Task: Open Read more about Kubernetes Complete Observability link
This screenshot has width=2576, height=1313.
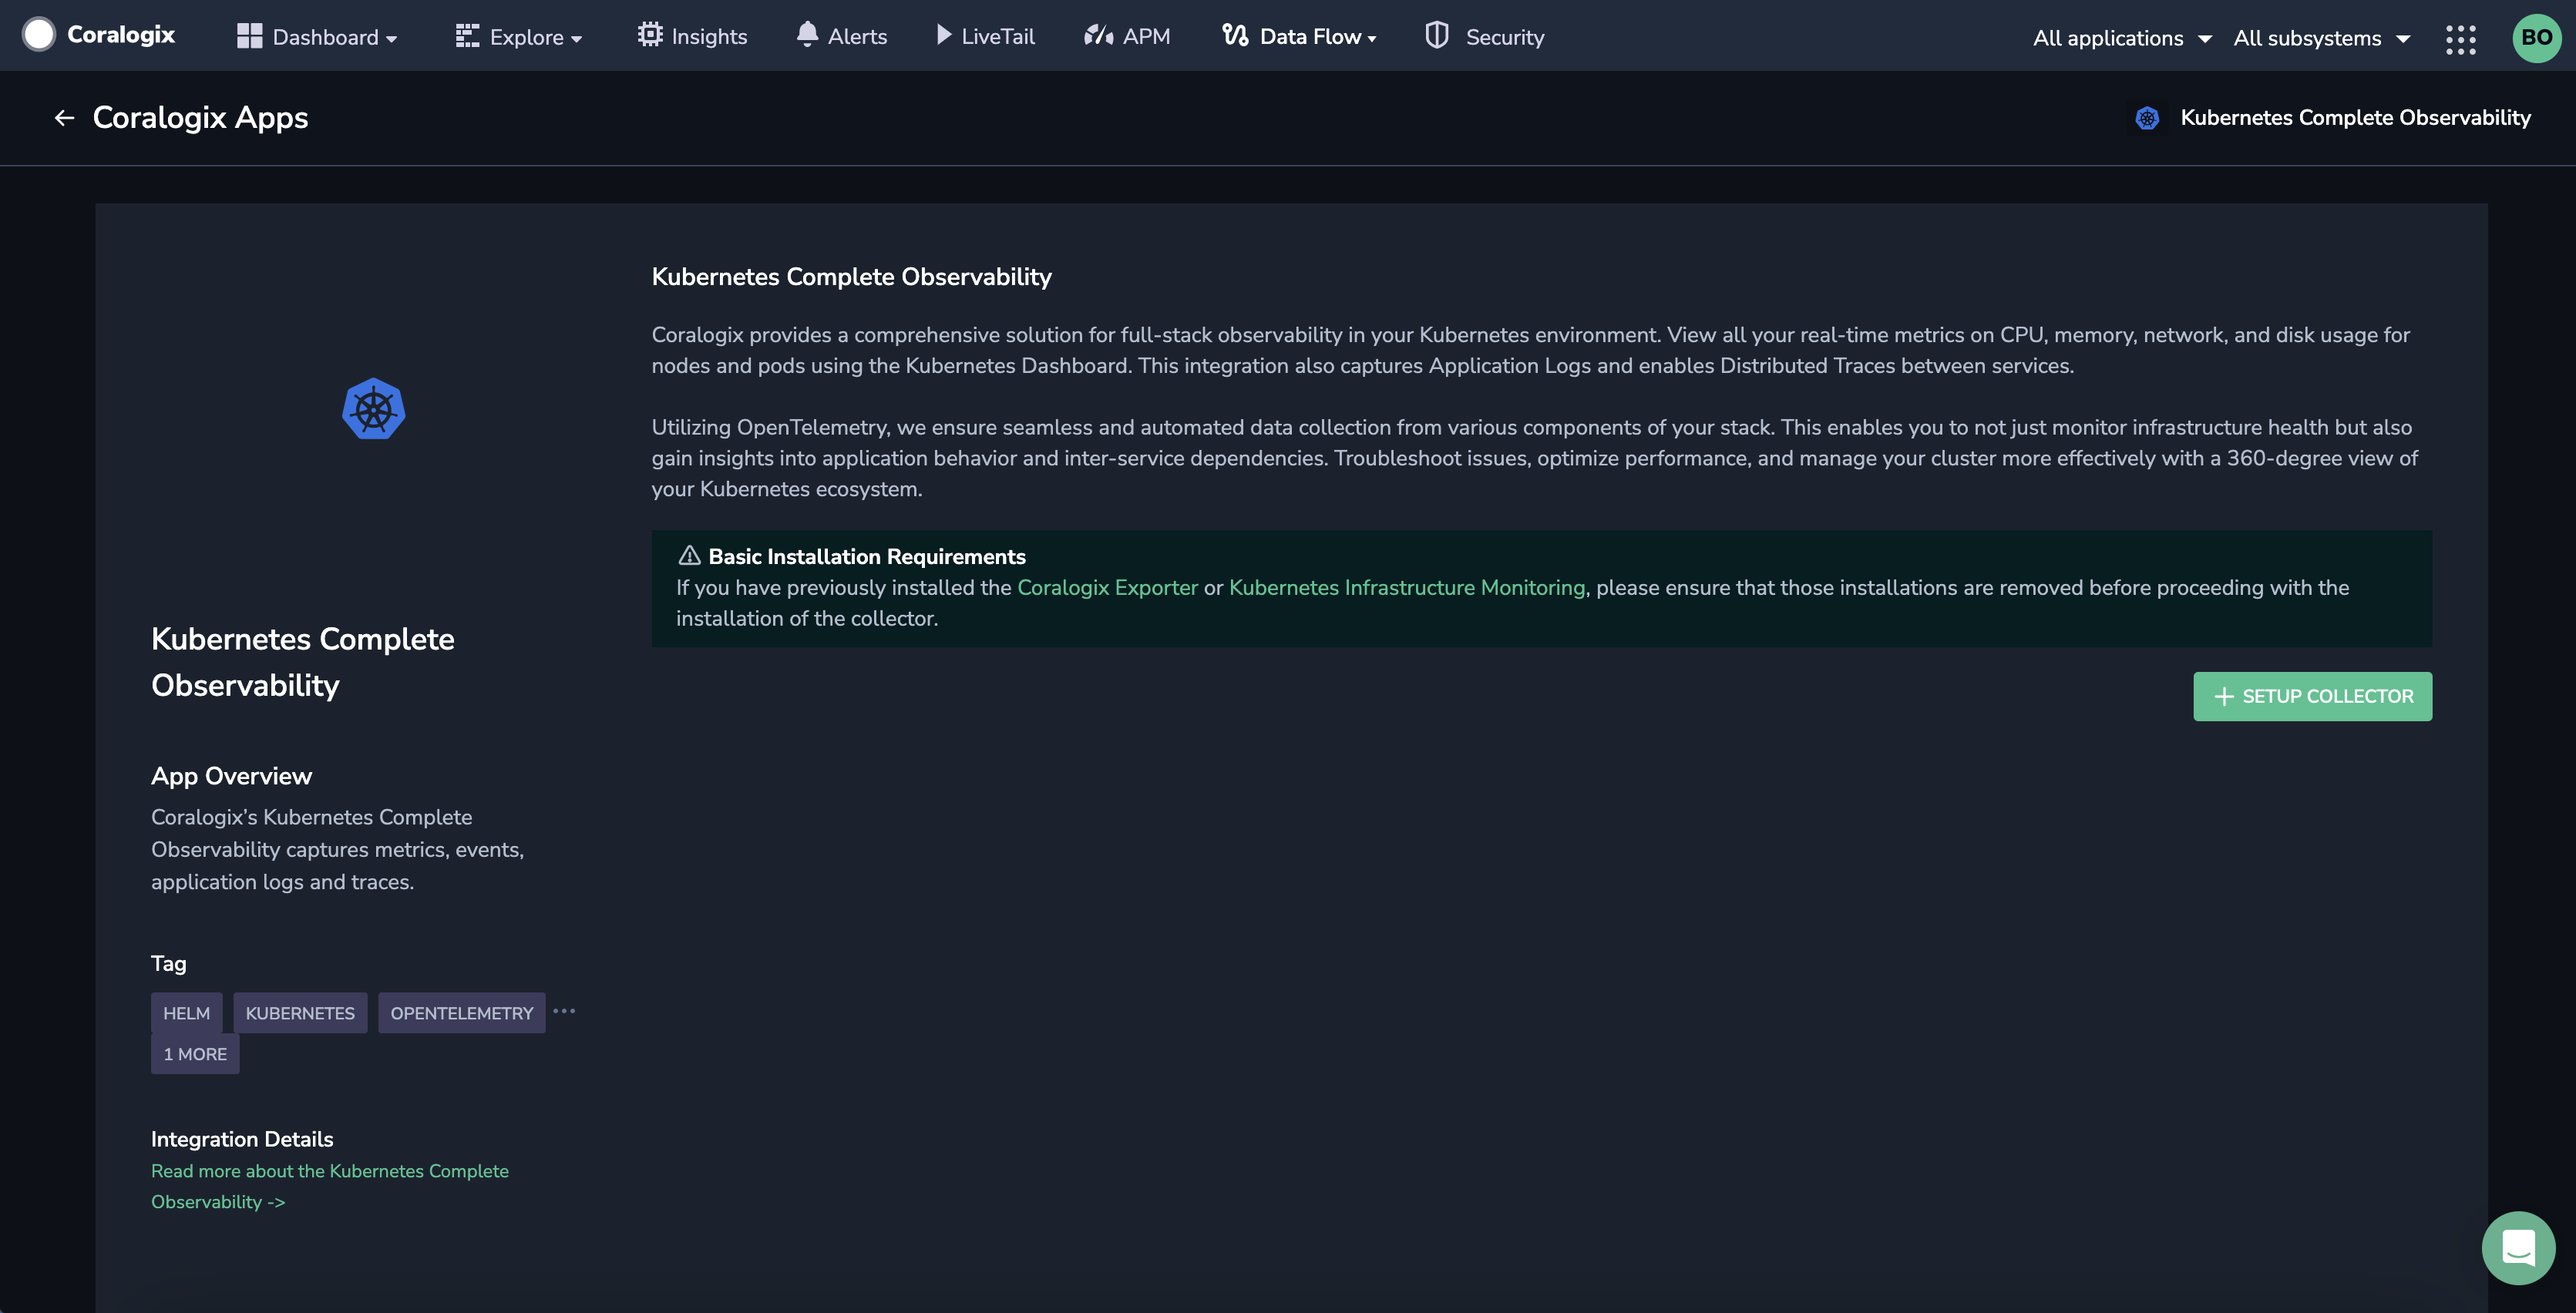Action: [x=330, y=1186]
